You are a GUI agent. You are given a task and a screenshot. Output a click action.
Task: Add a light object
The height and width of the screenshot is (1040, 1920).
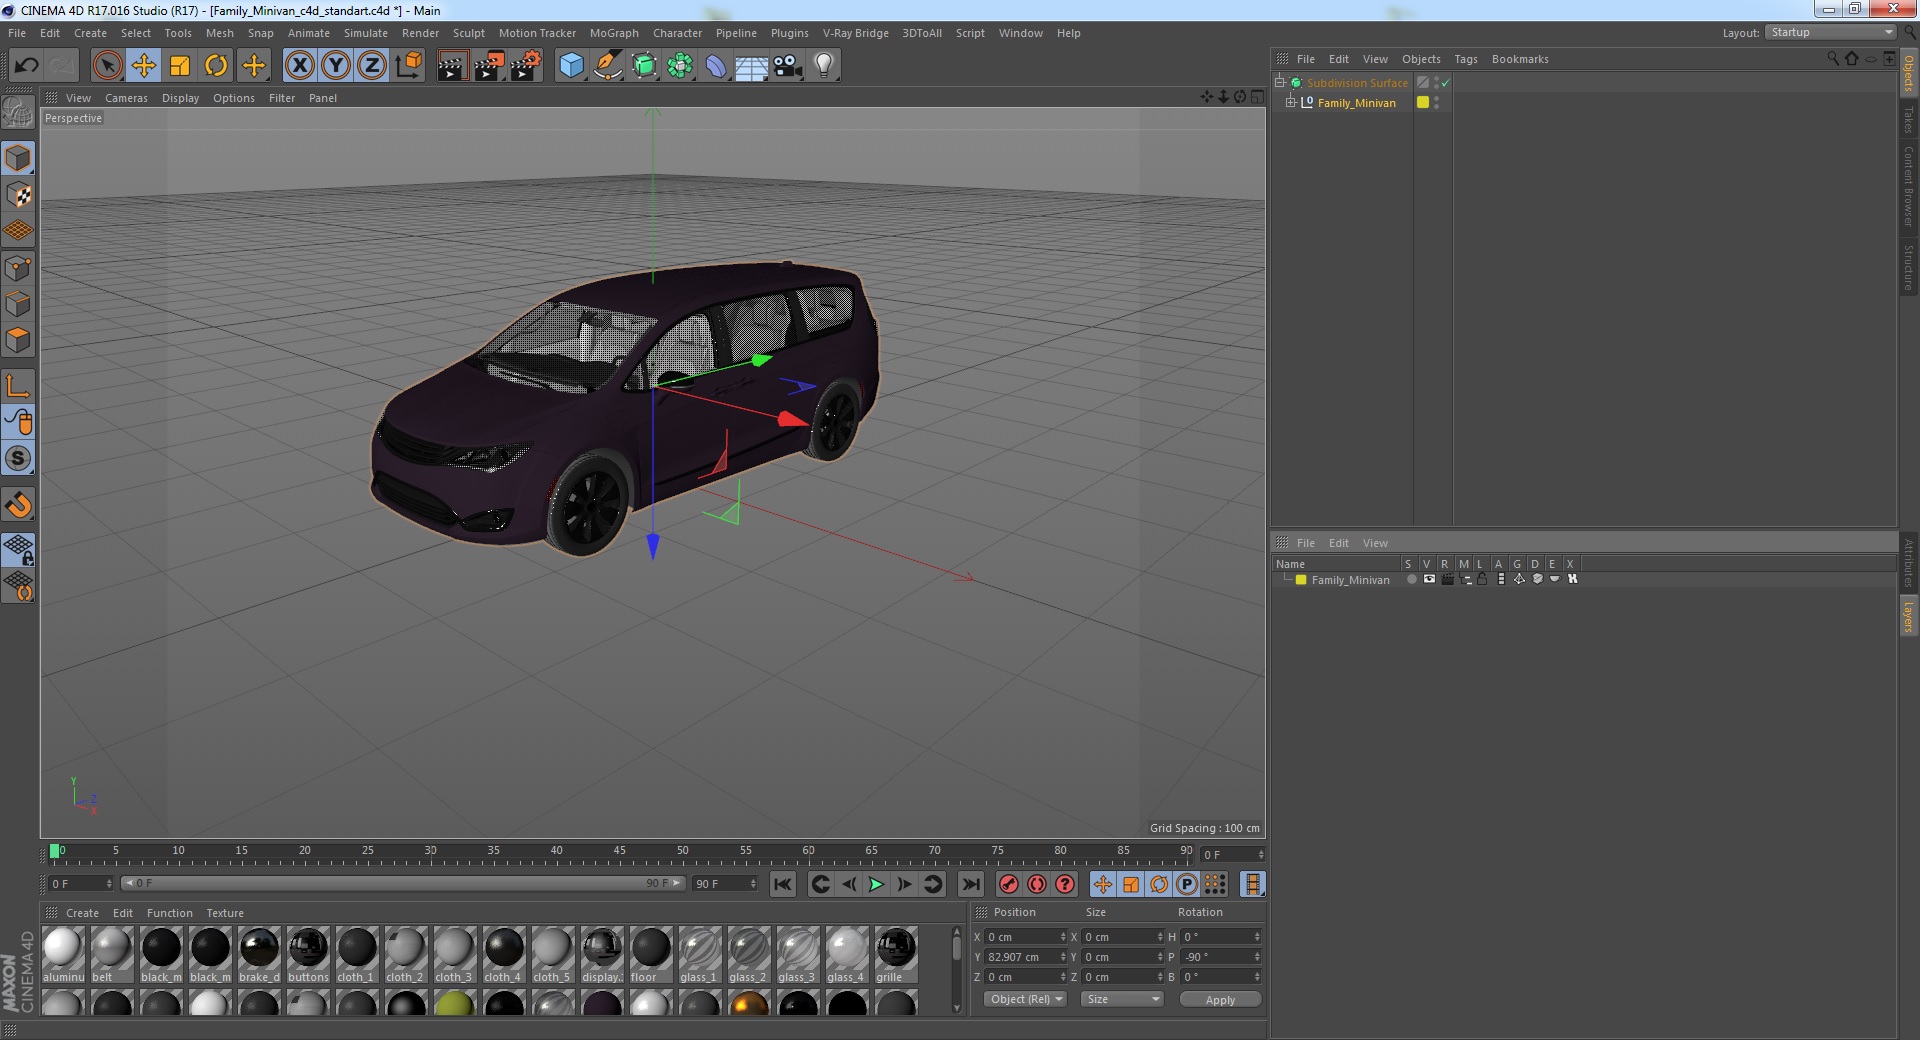coord(823,66)
